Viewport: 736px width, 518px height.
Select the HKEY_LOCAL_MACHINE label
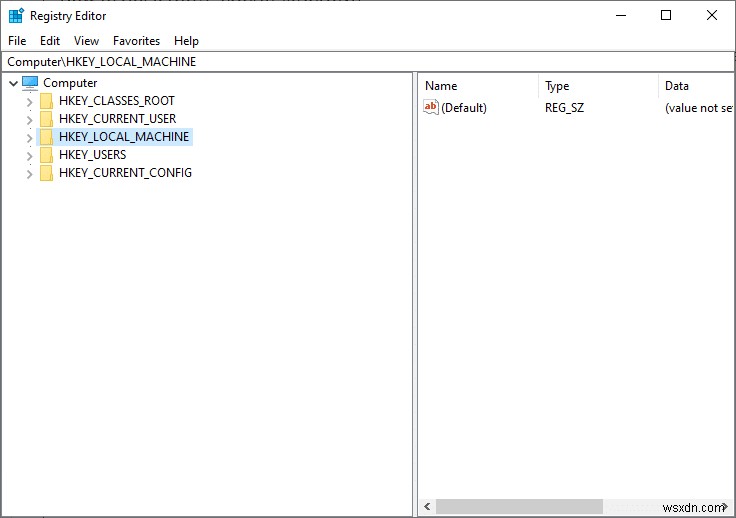124,137
